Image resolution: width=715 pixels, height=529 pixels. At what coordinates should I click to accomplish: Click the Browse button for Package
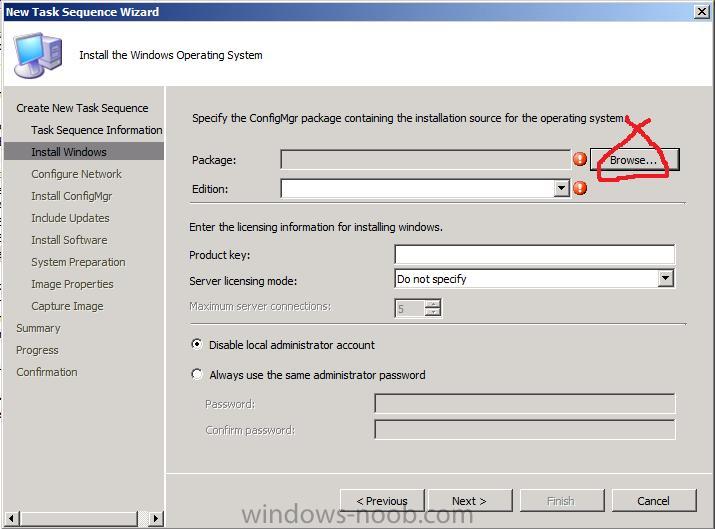(x=634, y=160)
